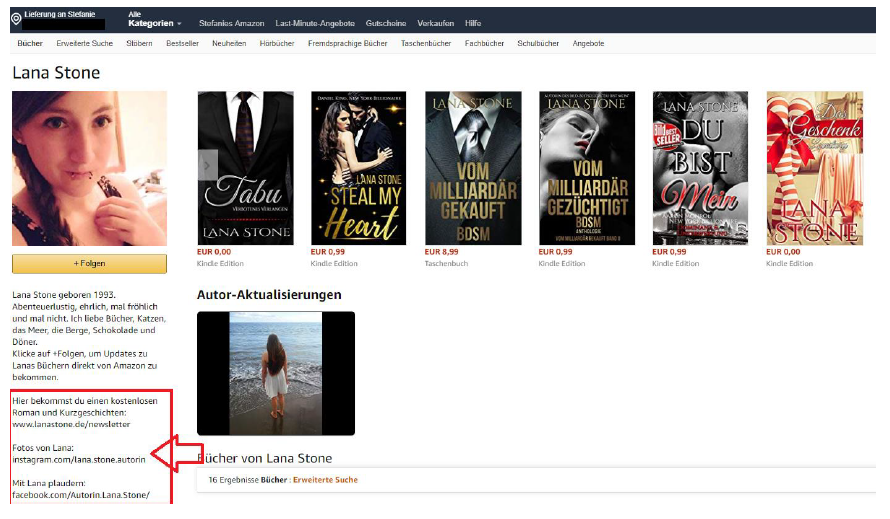The width and height of the screenshot is (890, 519).
Task: Click the Autor-Aktualisierungen heading
Action: coord(269,295)
